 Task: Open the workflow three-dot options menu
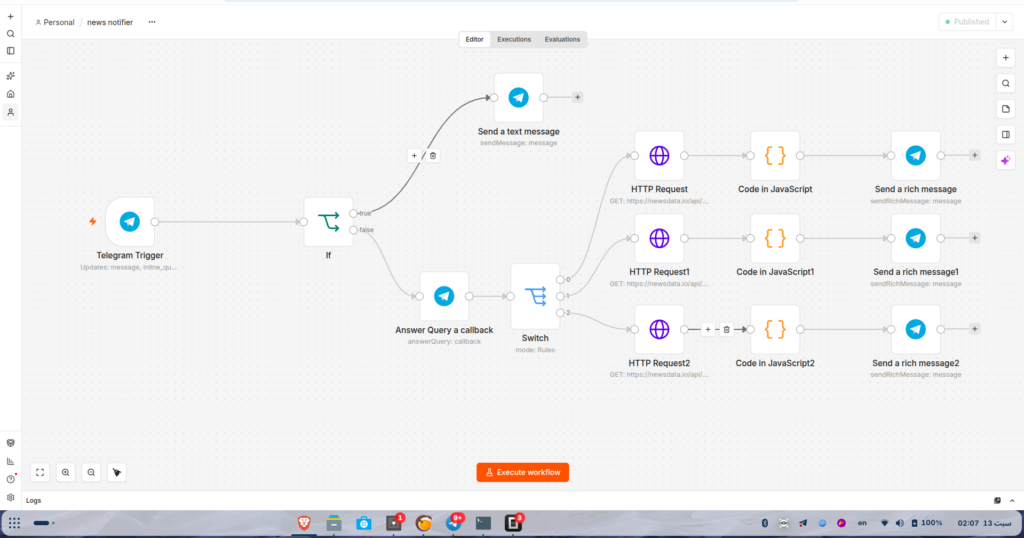tap(152, 22)
